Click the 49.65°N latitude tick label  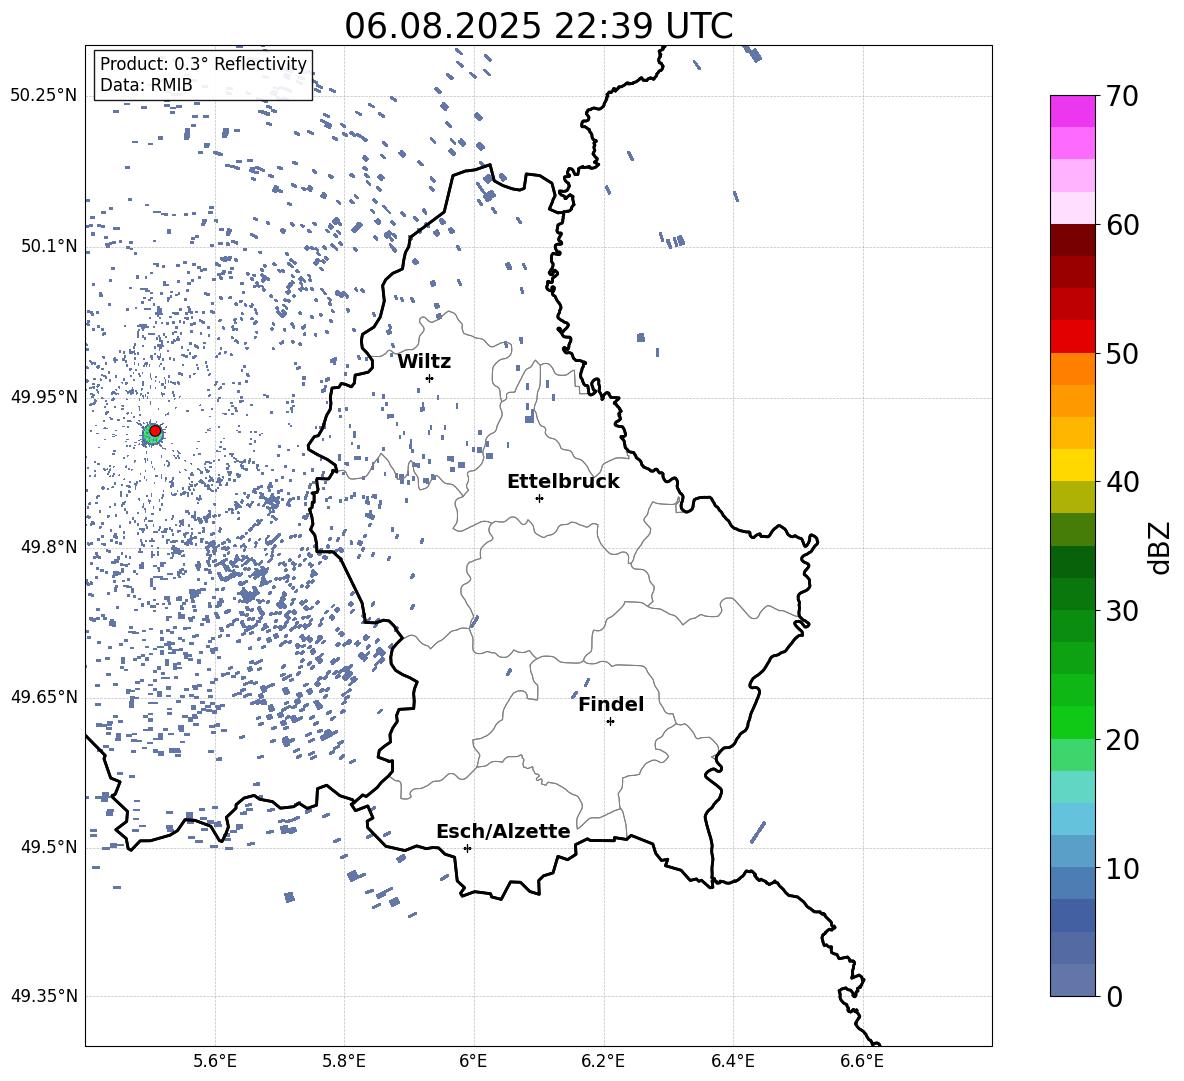44,696
